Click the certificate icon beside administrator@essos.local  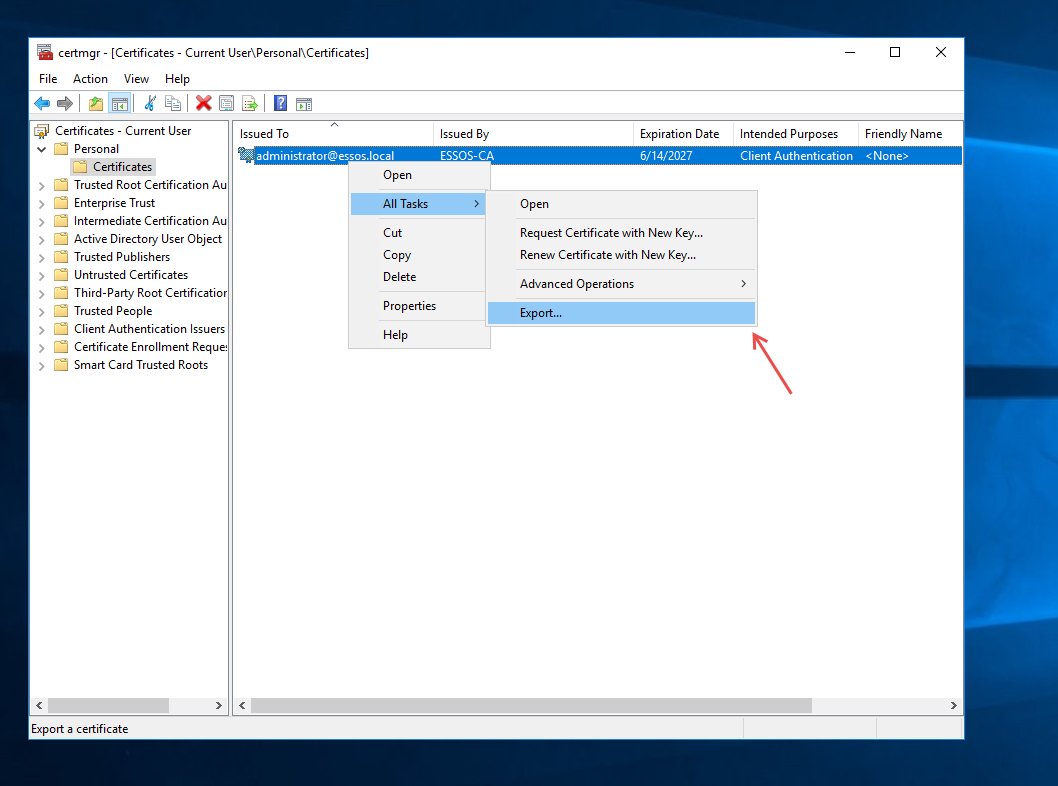tap(246, 156)
